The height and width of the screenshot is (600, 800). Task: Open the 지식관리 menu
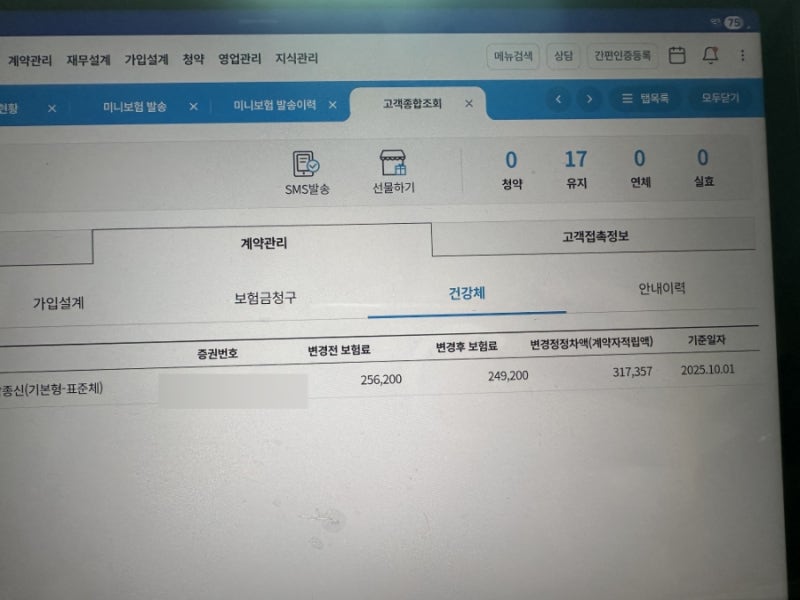(x=296, y=58)
